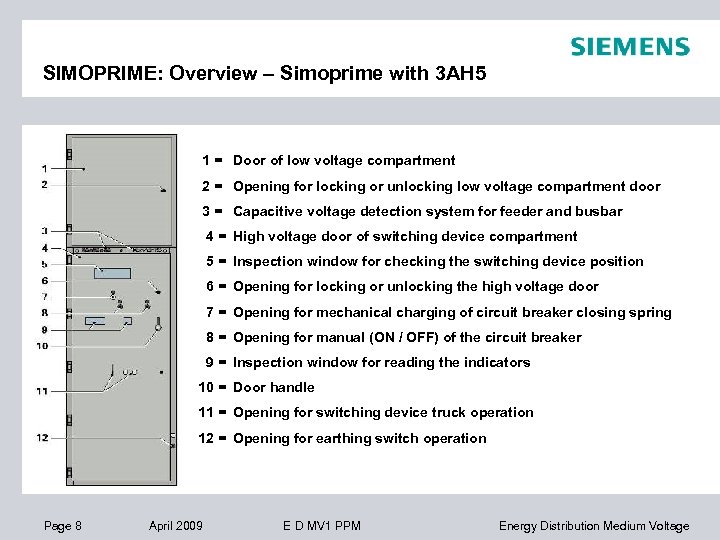Select 'Opening for earthing switch operation' text
The height and width of the screenshot is (540, 720).
tap(360, 438)
